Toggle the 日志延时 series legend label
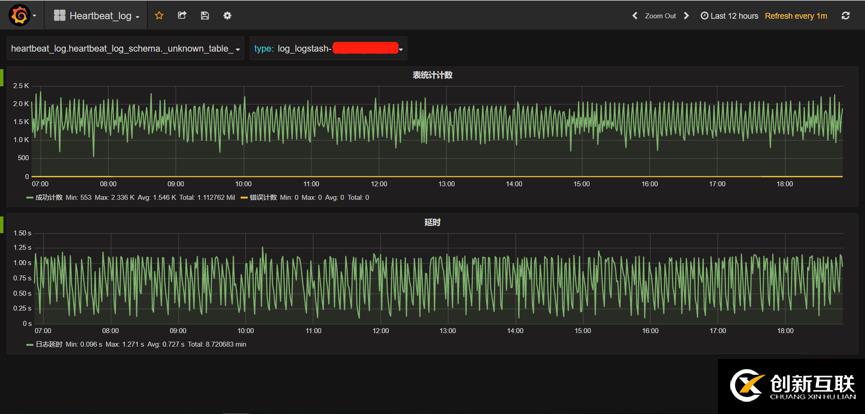Image resolution: width=865 pixels, height=414 pixels. pos(49,344)
